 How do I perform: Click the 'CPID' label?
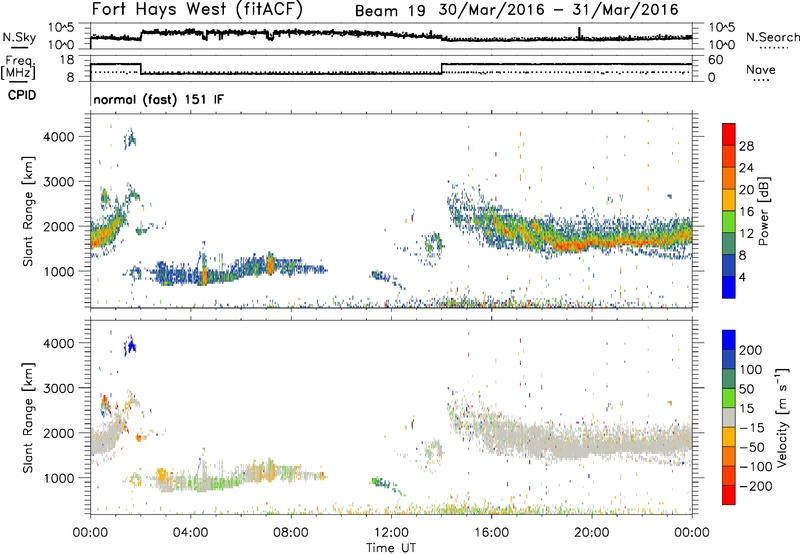point(22,95)
